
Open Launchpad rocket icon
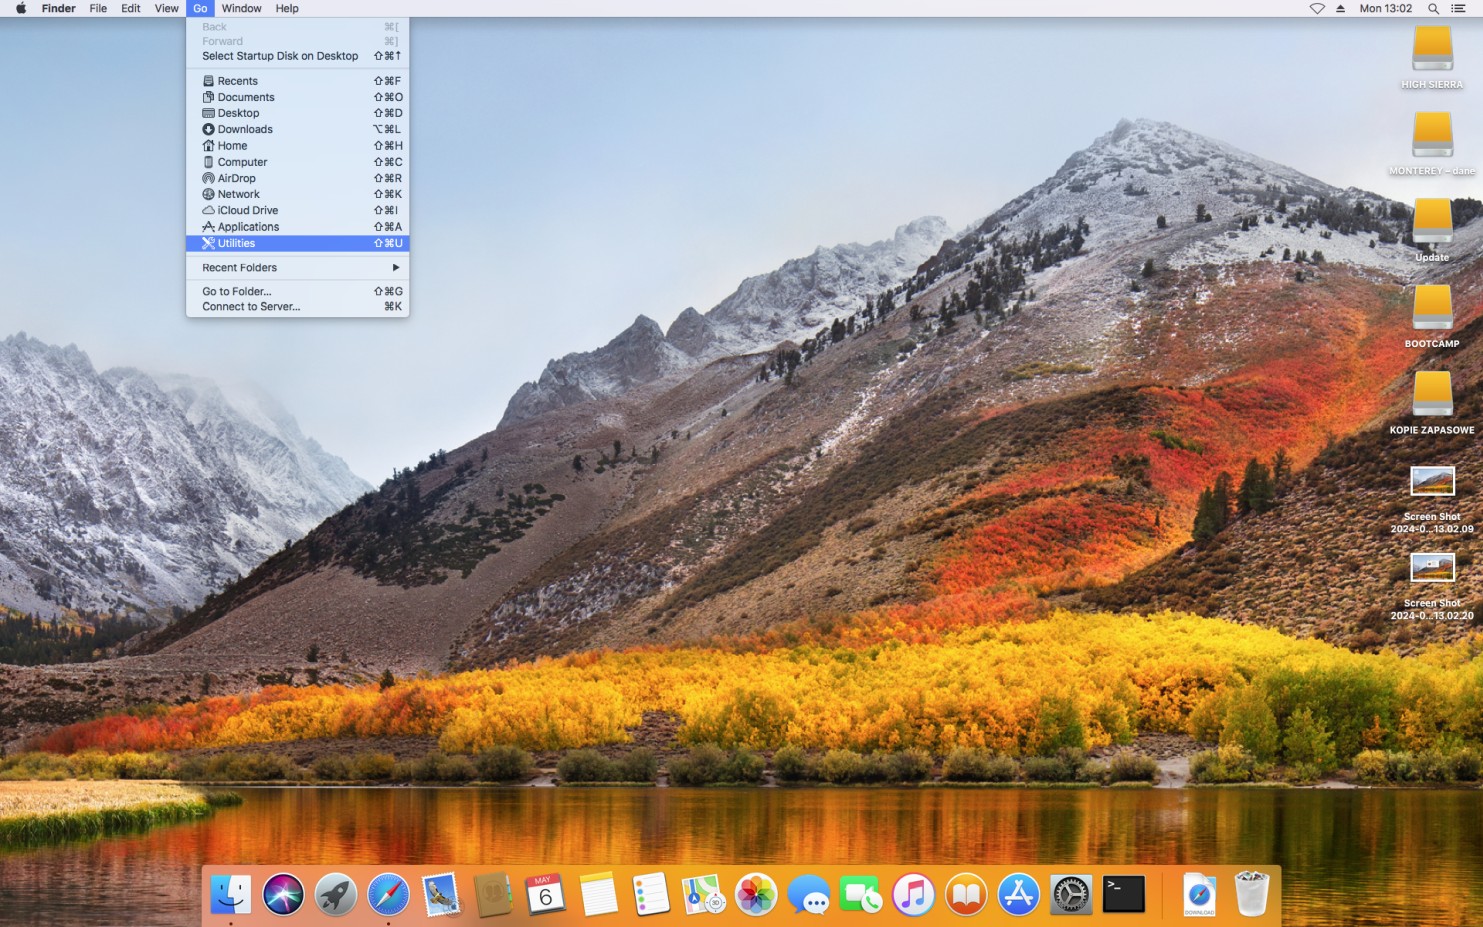(336, 894)
